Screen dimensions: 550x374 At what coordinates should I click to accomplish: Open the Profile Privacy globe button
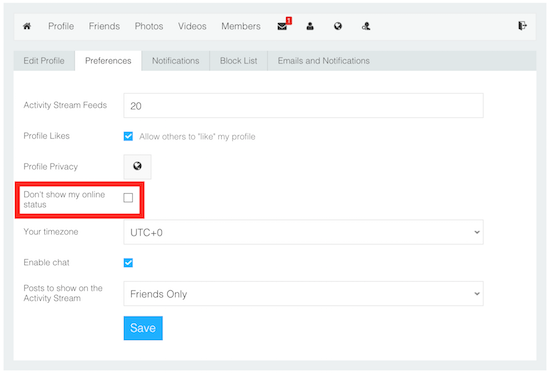(x=138, y=166)
